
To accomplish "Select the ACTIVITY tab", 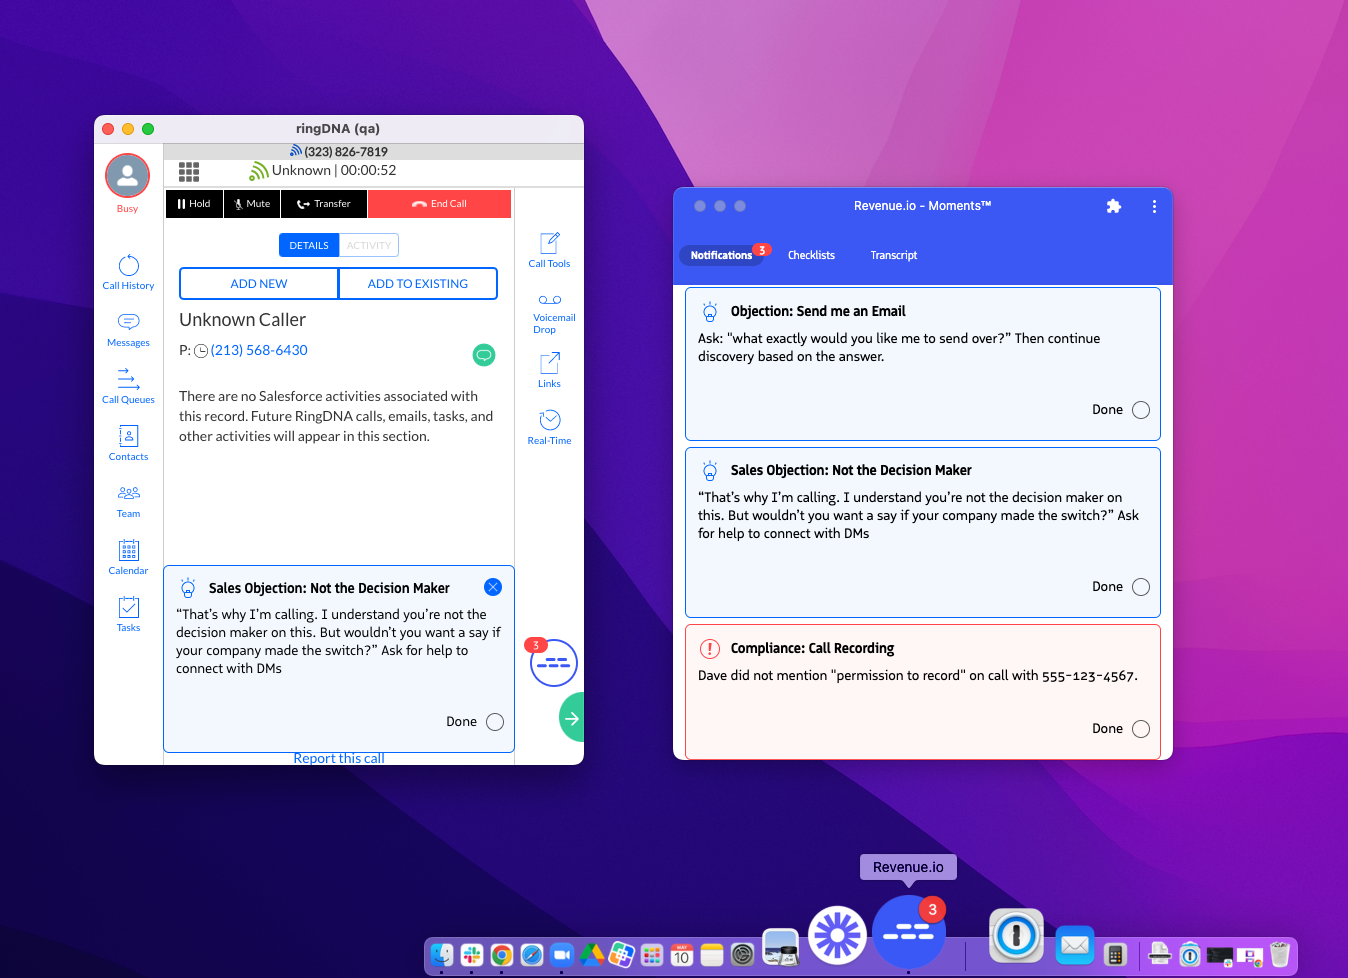I will pyautogui.click(x=369, y=245).
